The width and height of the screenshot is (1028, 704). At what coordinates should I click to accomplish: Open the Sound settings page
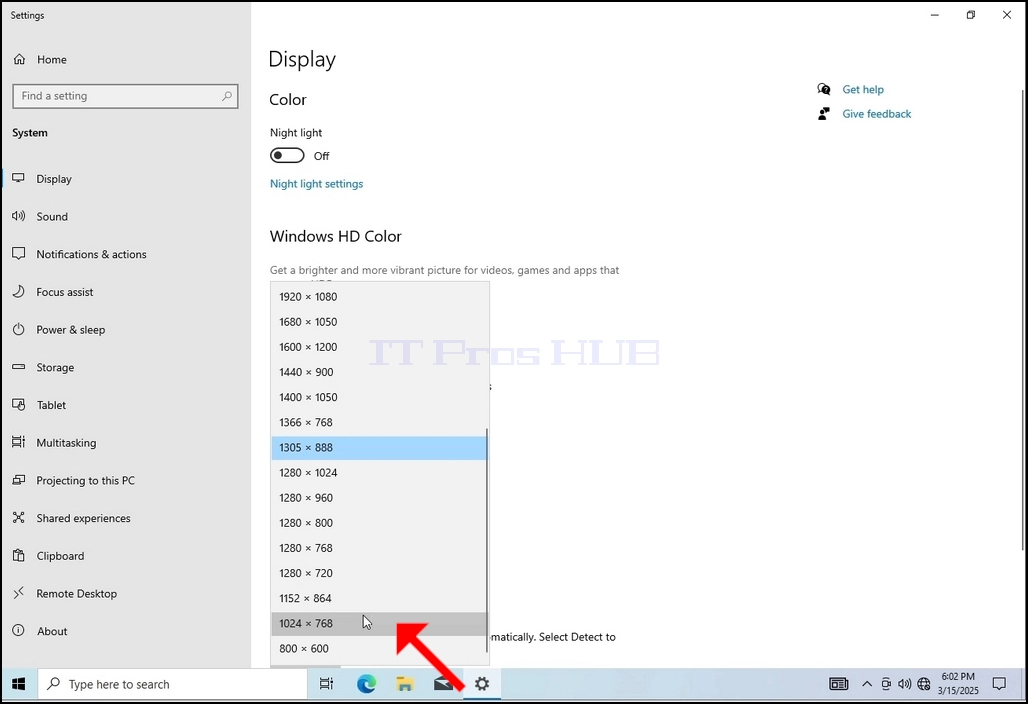click(x=52, y=216)
